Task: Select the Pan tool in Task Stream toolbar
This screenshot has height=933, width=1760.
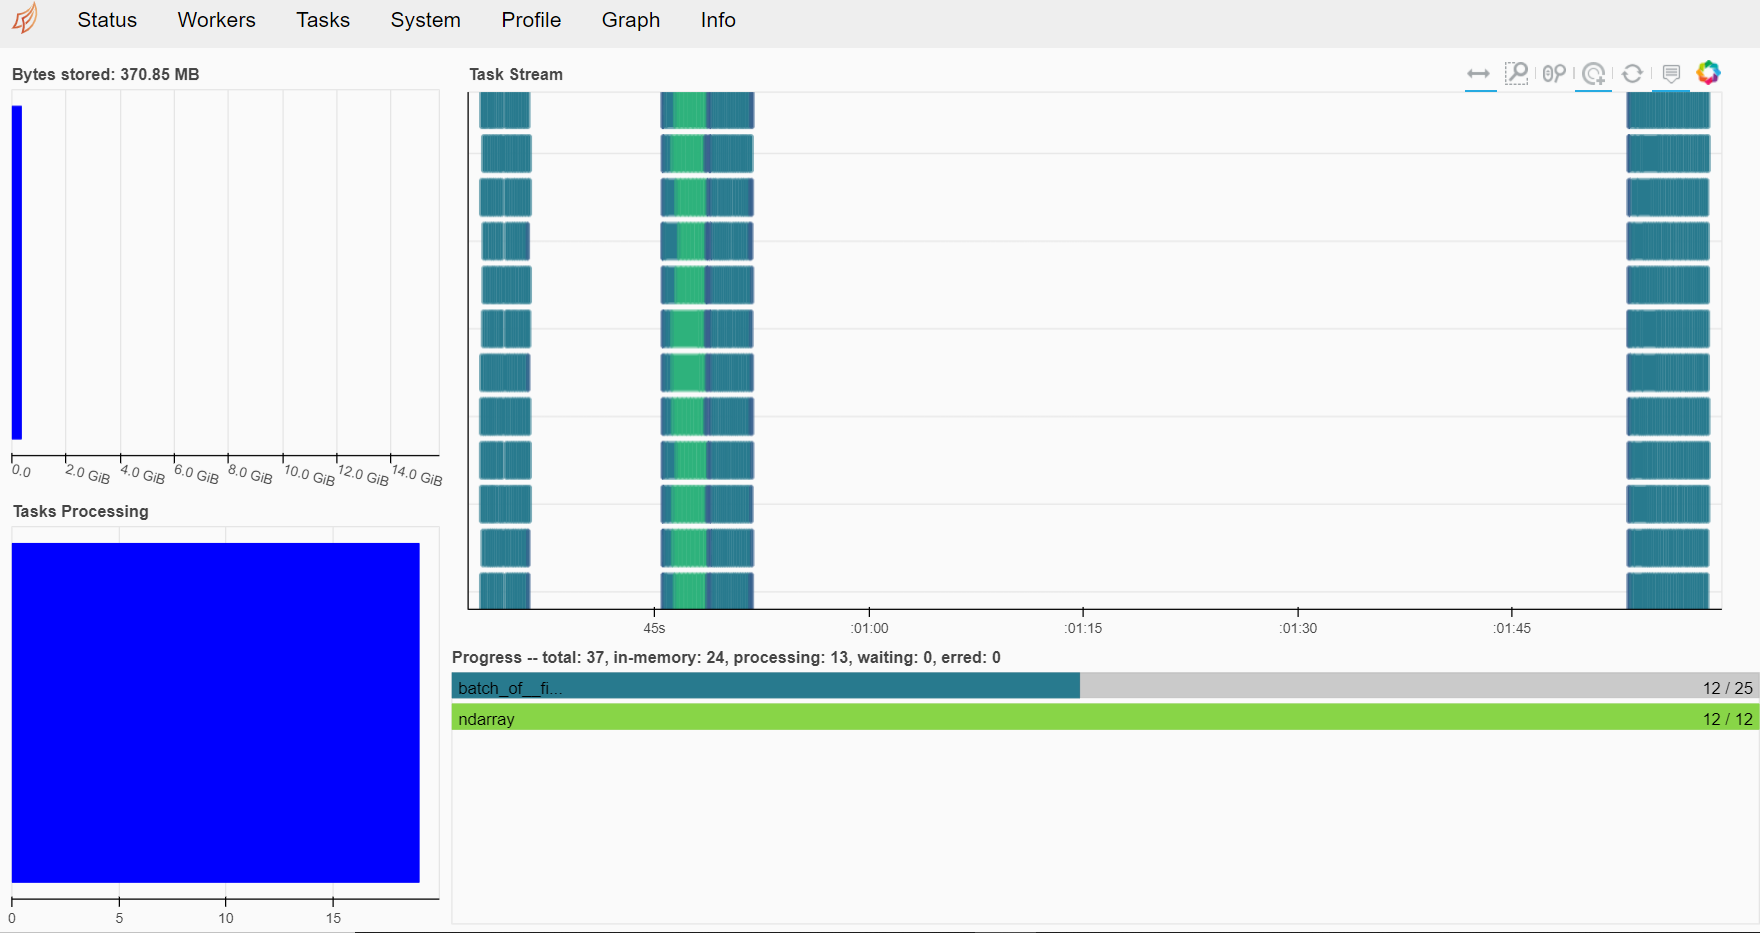Action: pyautogui.click(x=1478, y=74)
